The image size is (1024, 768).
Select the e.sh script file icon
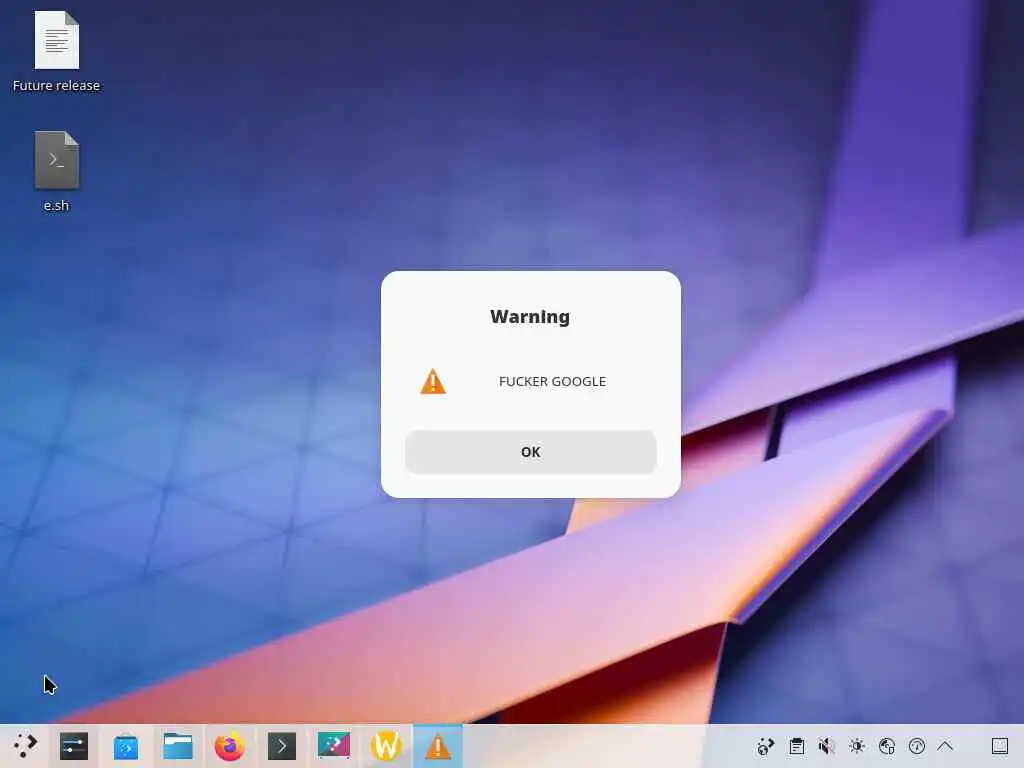coord(57,160)
